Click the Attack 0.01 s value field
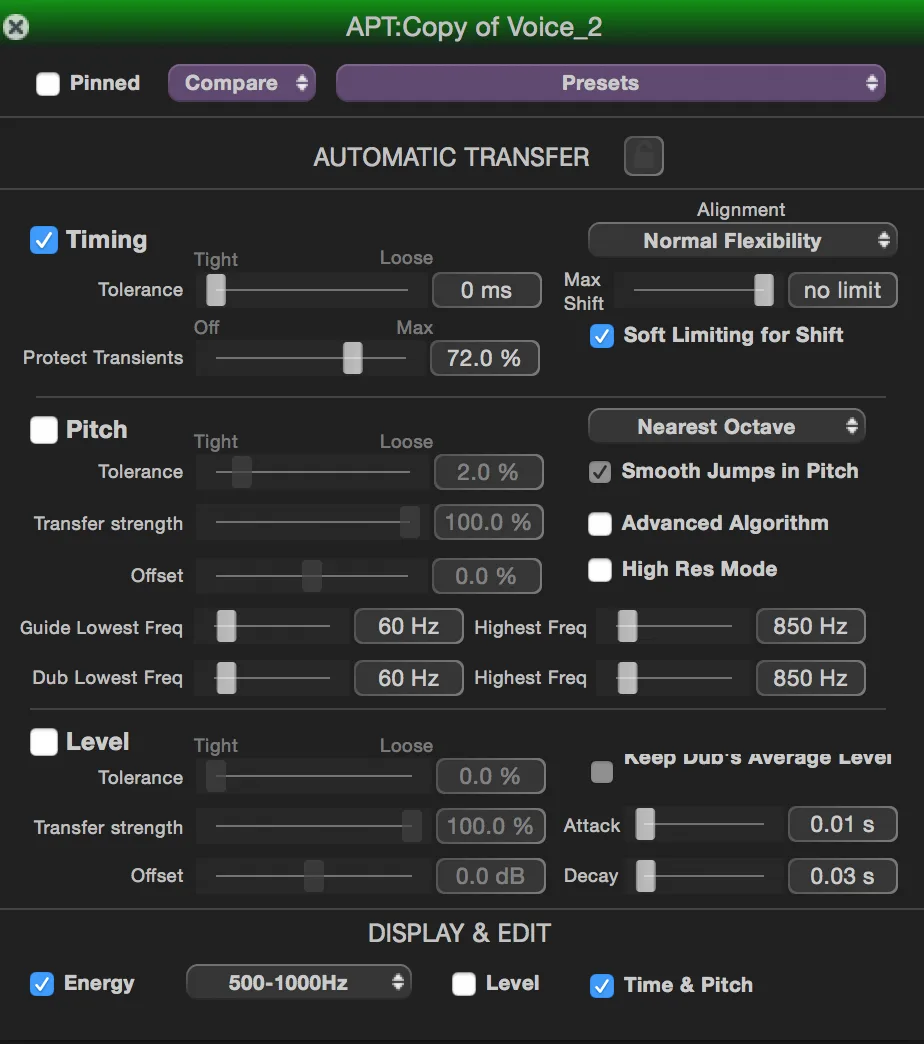924x1044 pixels. [842, 825]
